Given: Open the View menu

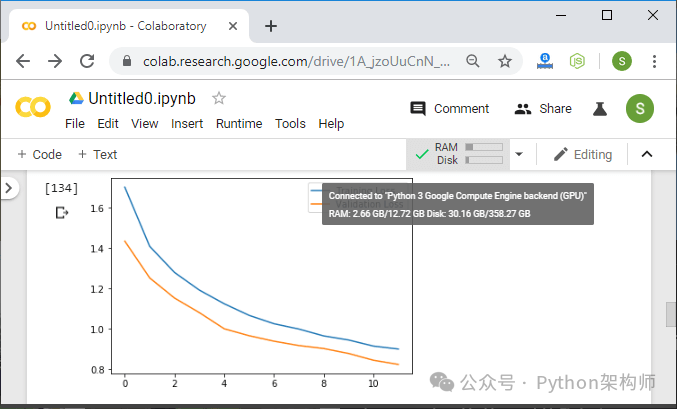Looking at the screenshot, I should (x=145, y=124).
